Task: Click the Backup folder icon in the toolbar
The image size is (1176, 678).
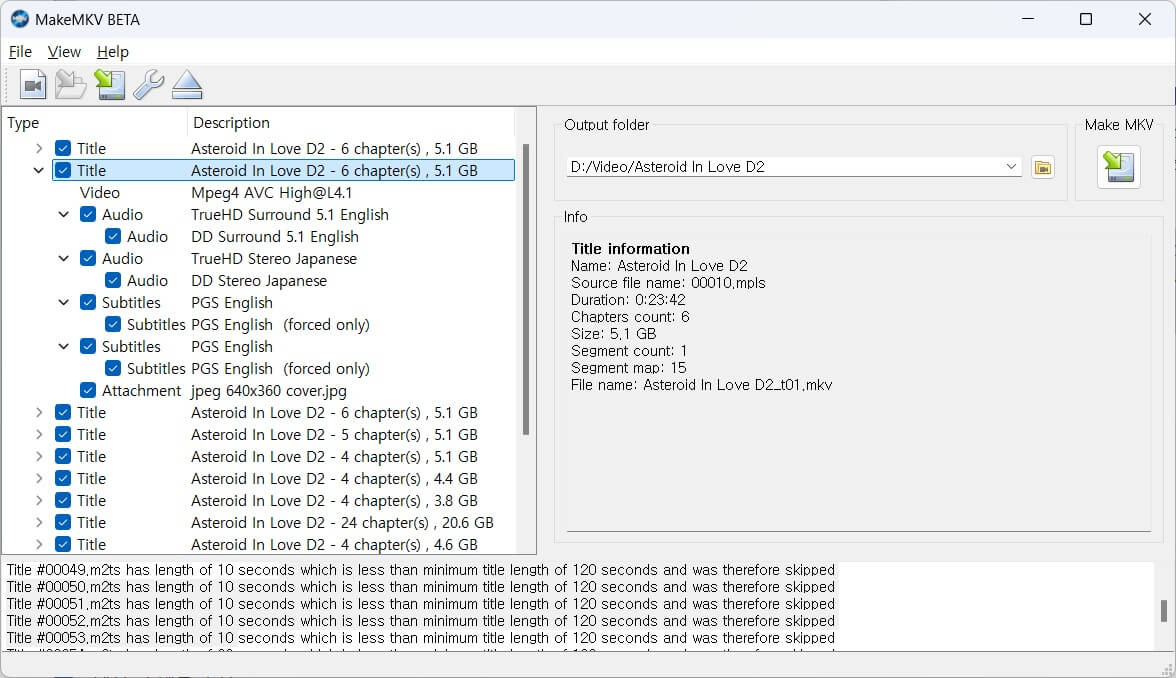Action: click(x=70, y=85)
